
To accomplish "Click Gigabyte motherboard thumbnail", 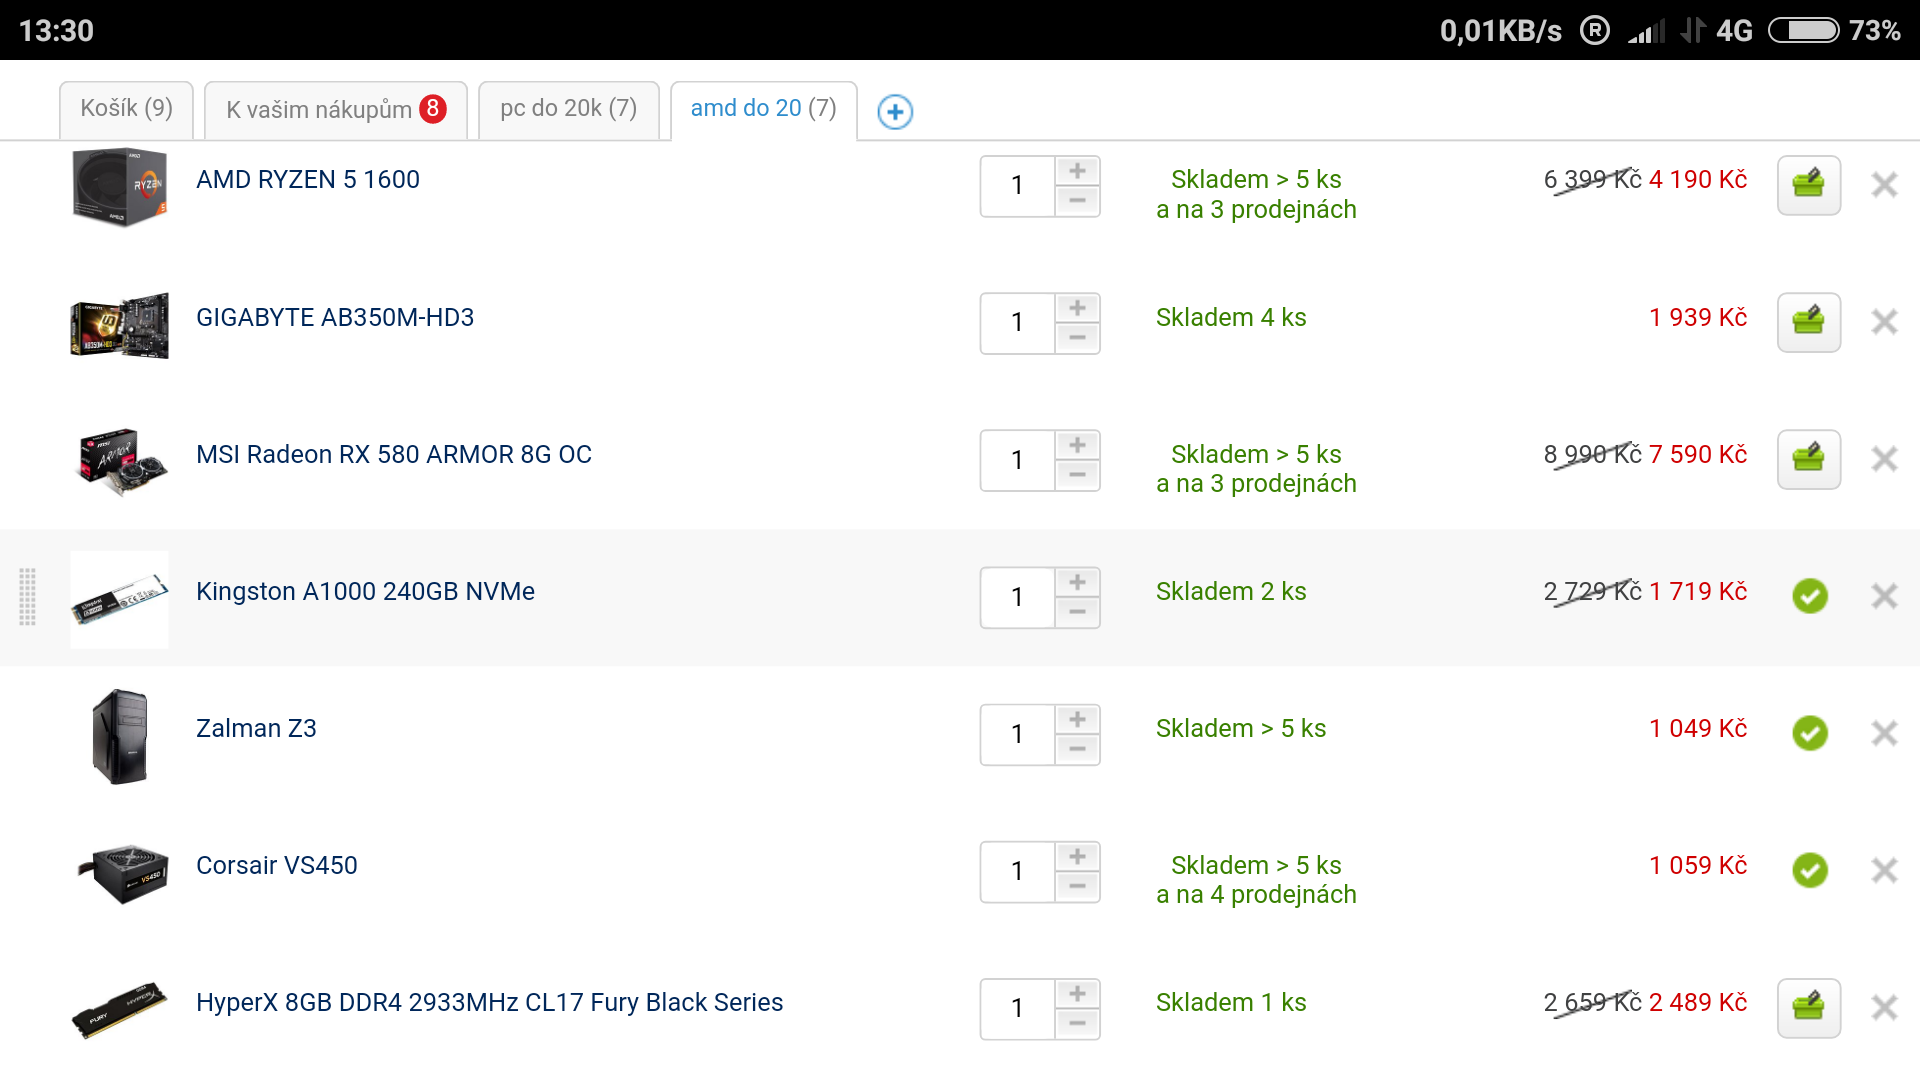I will (120, 325).
